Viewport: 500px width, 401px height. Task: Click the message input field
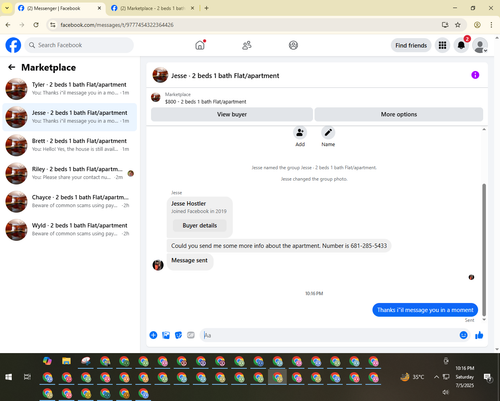pos(329,335)
